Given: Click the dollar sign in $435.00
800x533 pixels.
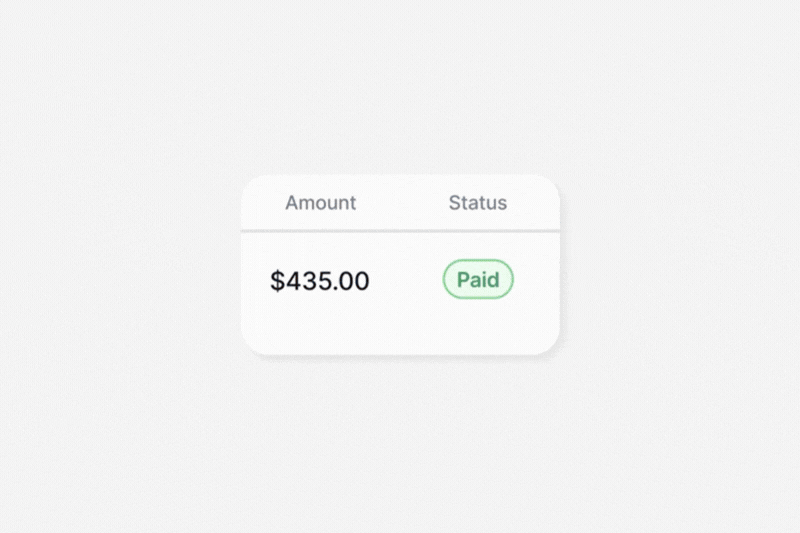Looking at the screenshot, I should pos(277,281).
